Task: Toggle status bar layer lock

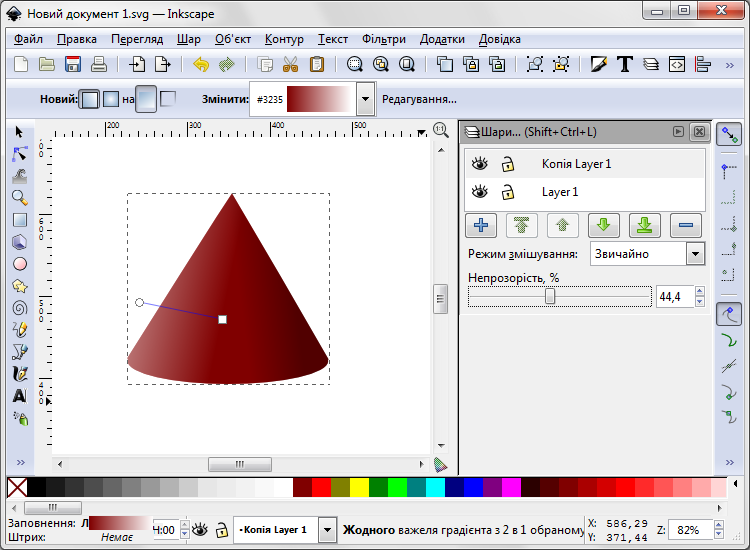Action: coord(221,530)
